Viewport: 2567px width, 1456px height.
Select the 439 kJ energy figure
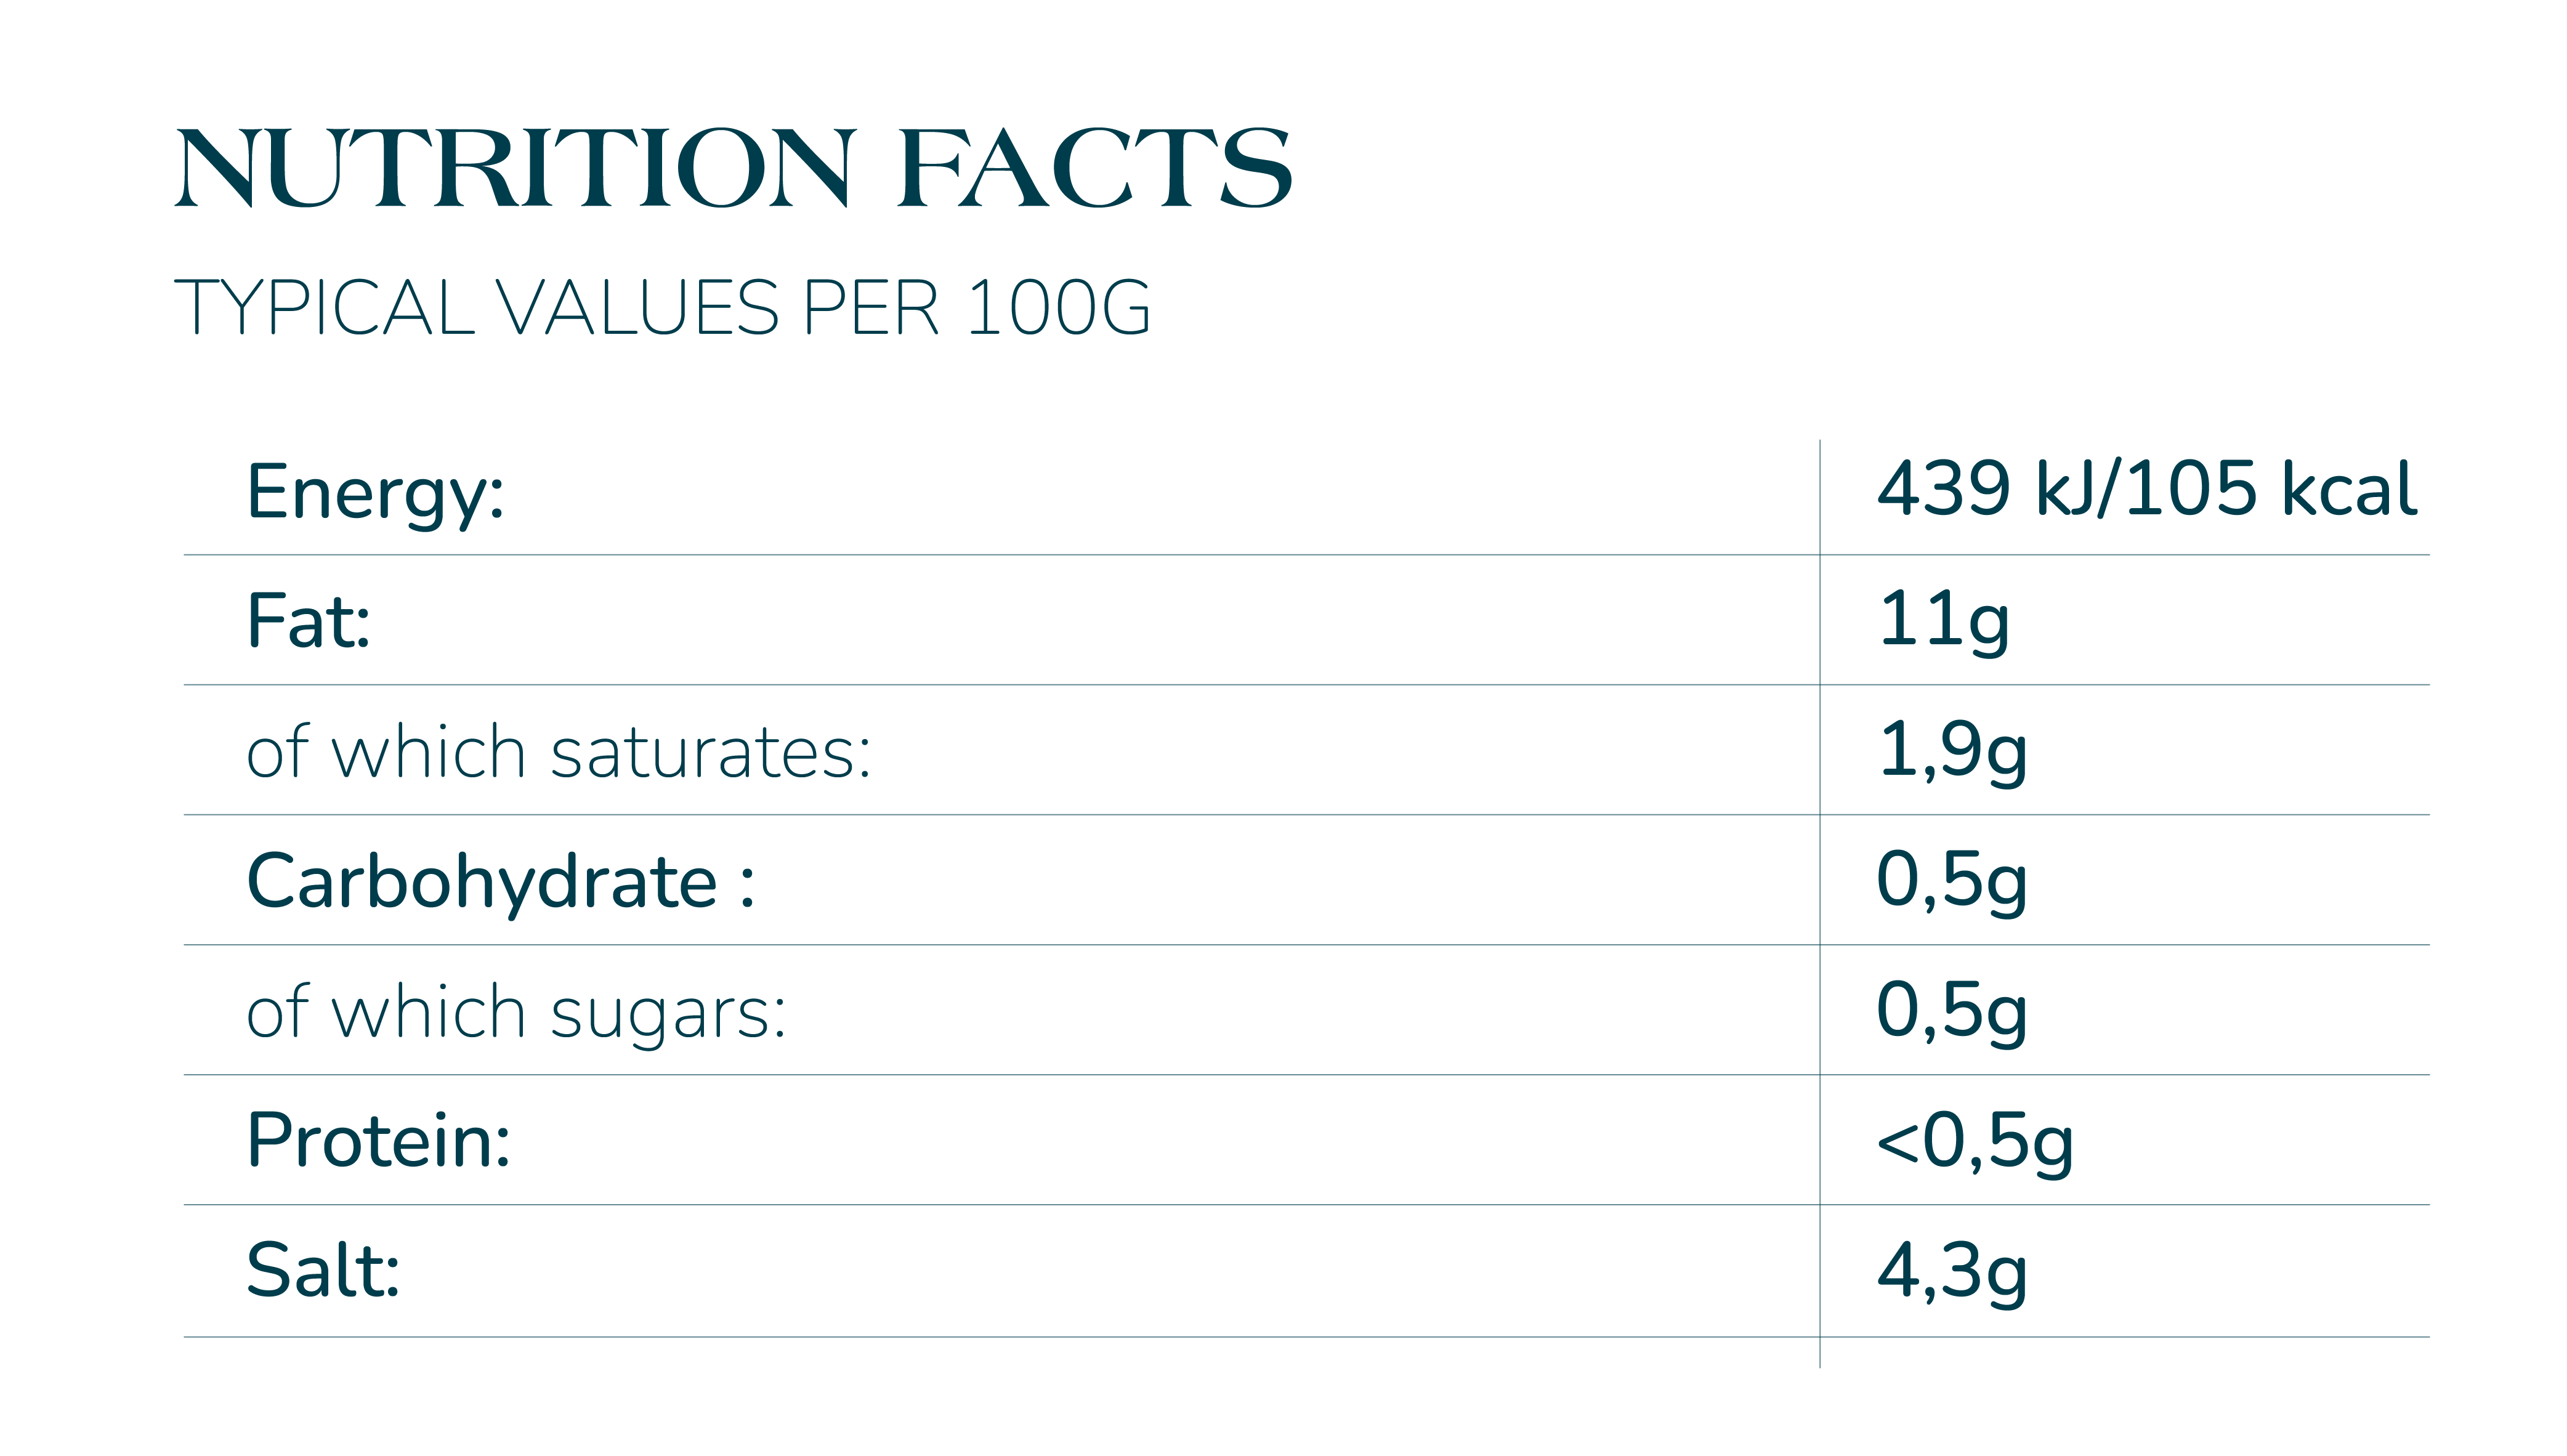(1986, 490)
